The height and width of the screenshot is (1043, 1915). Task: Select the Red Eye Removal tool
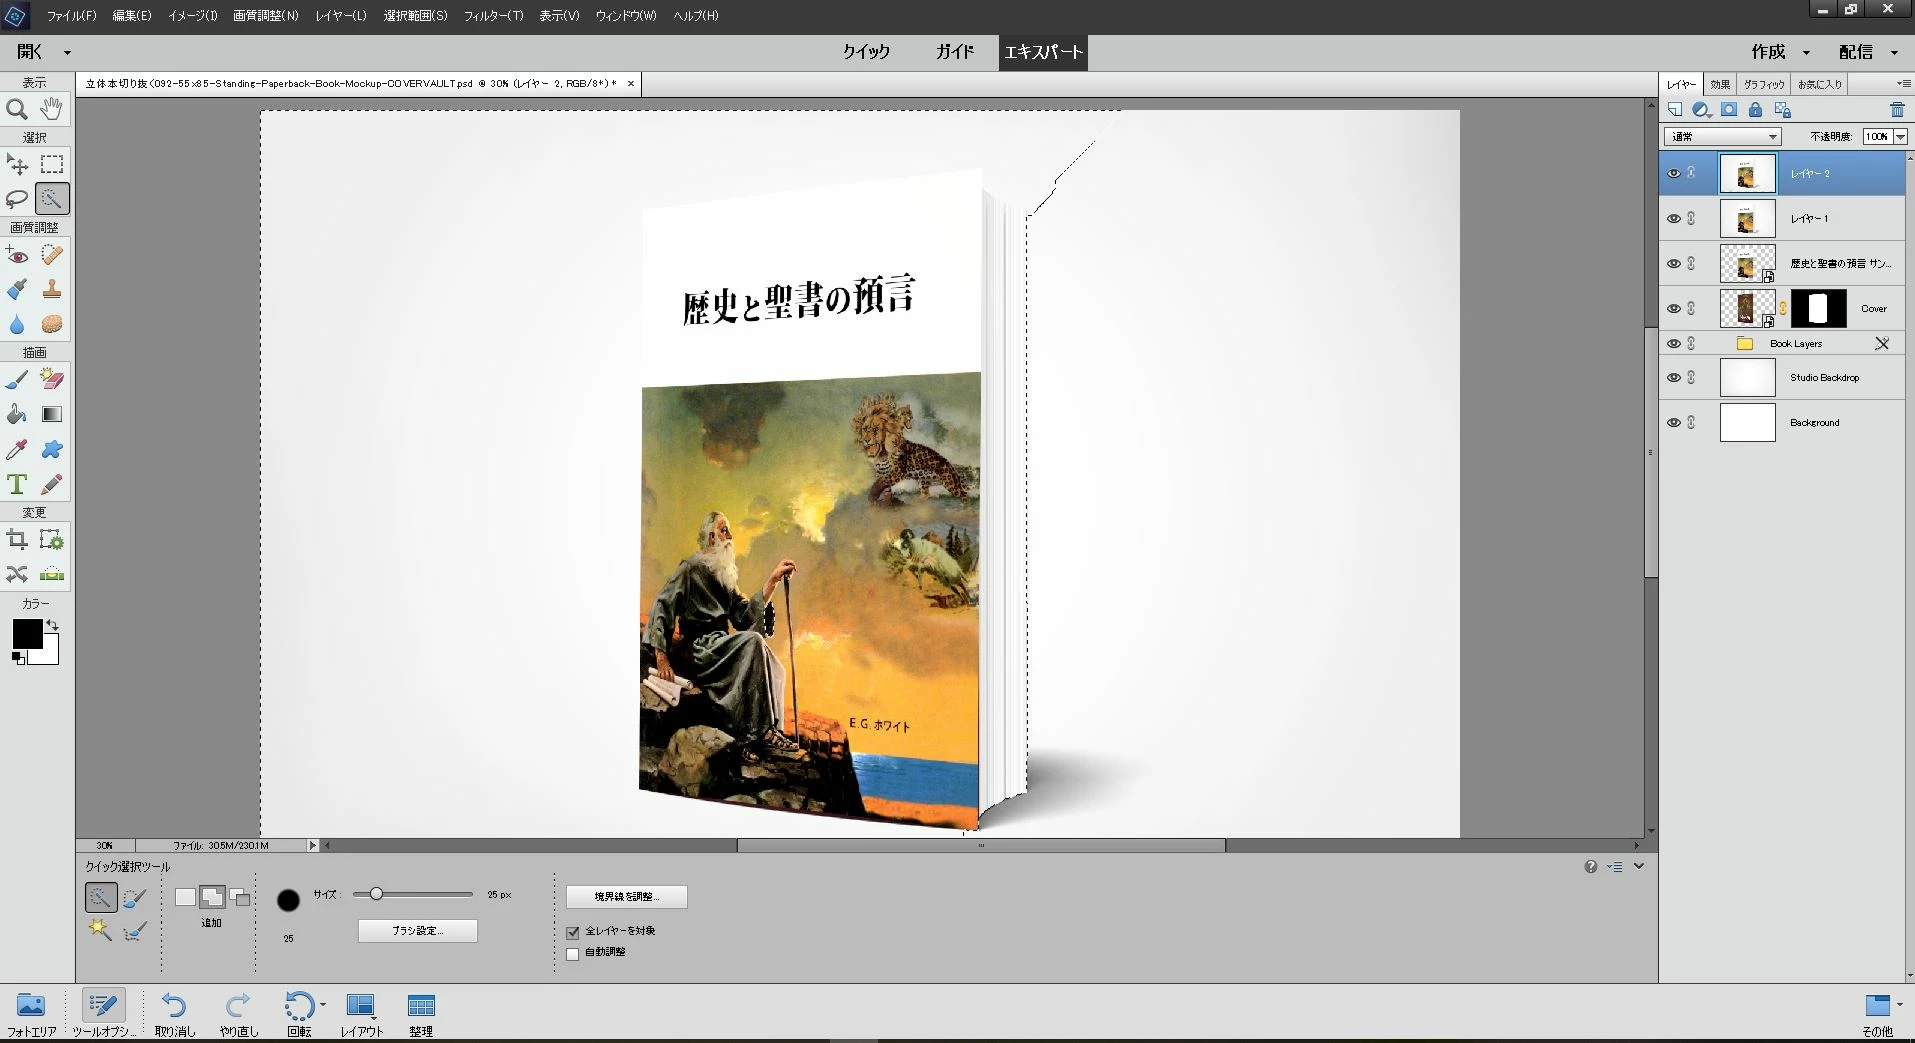(17, 255)
